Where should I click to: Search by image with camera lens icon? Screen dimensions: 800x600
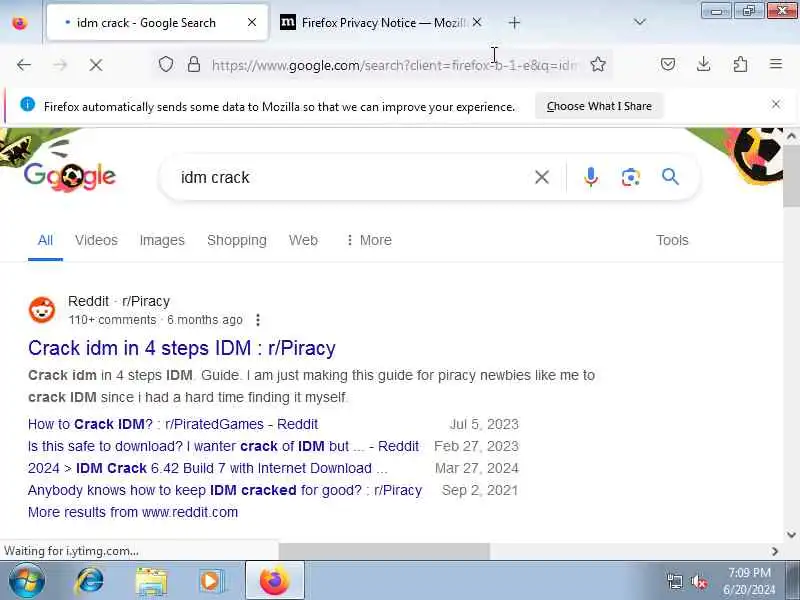(631, 177)
